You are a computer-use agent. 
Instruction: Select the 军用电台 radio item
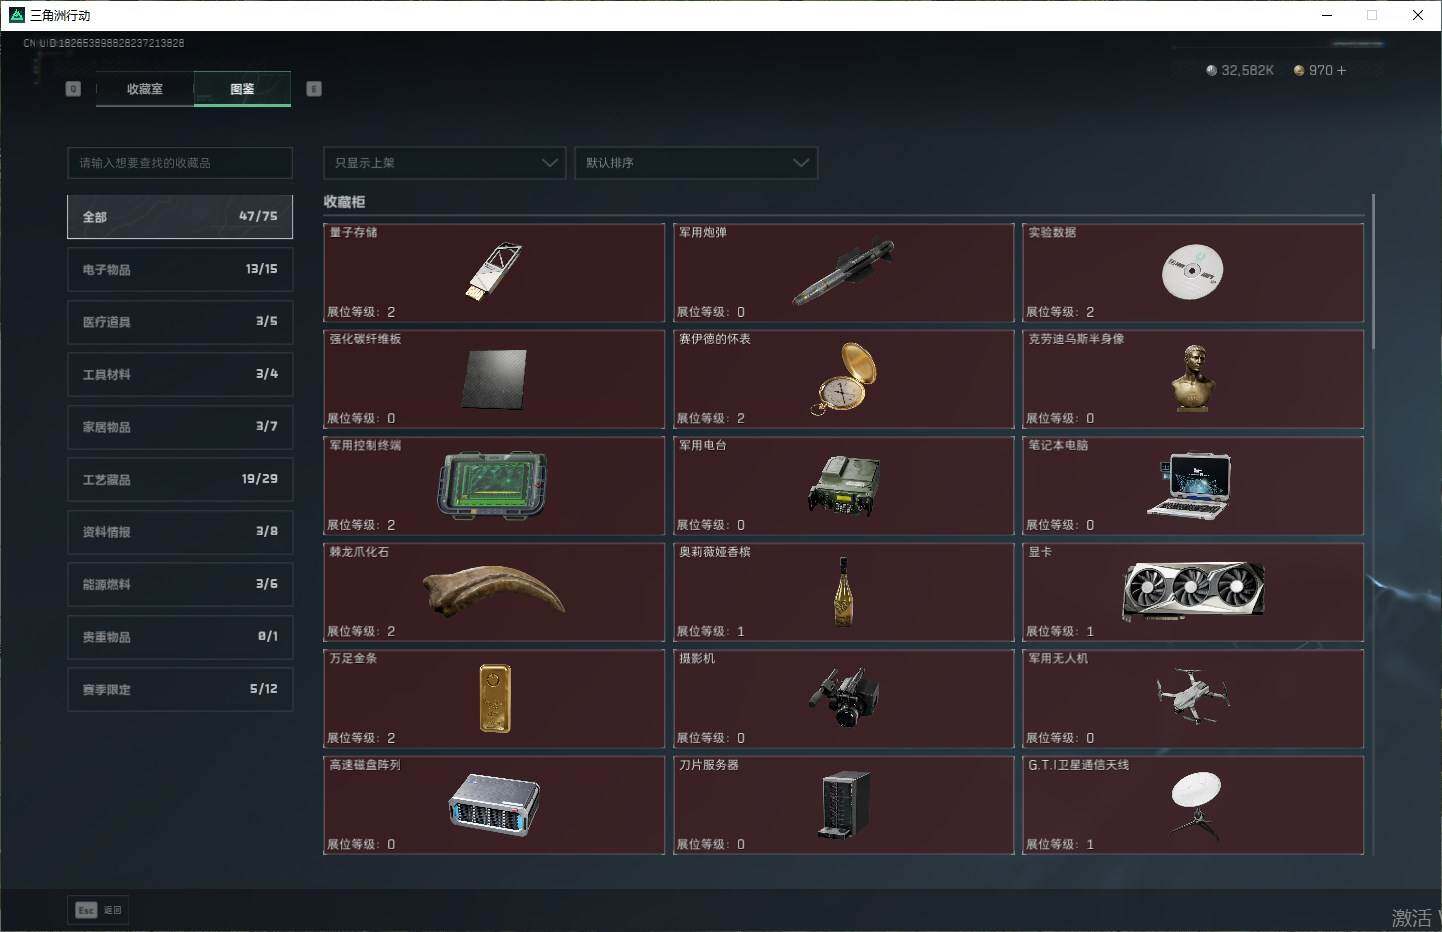843,485
